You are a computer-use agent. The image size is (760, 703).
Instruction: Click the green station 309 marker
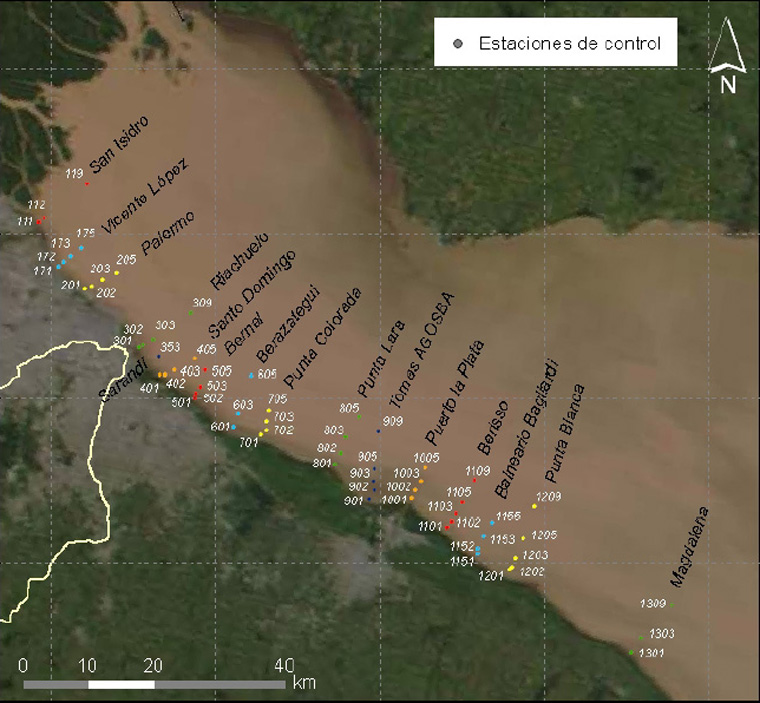click(190, 313)
